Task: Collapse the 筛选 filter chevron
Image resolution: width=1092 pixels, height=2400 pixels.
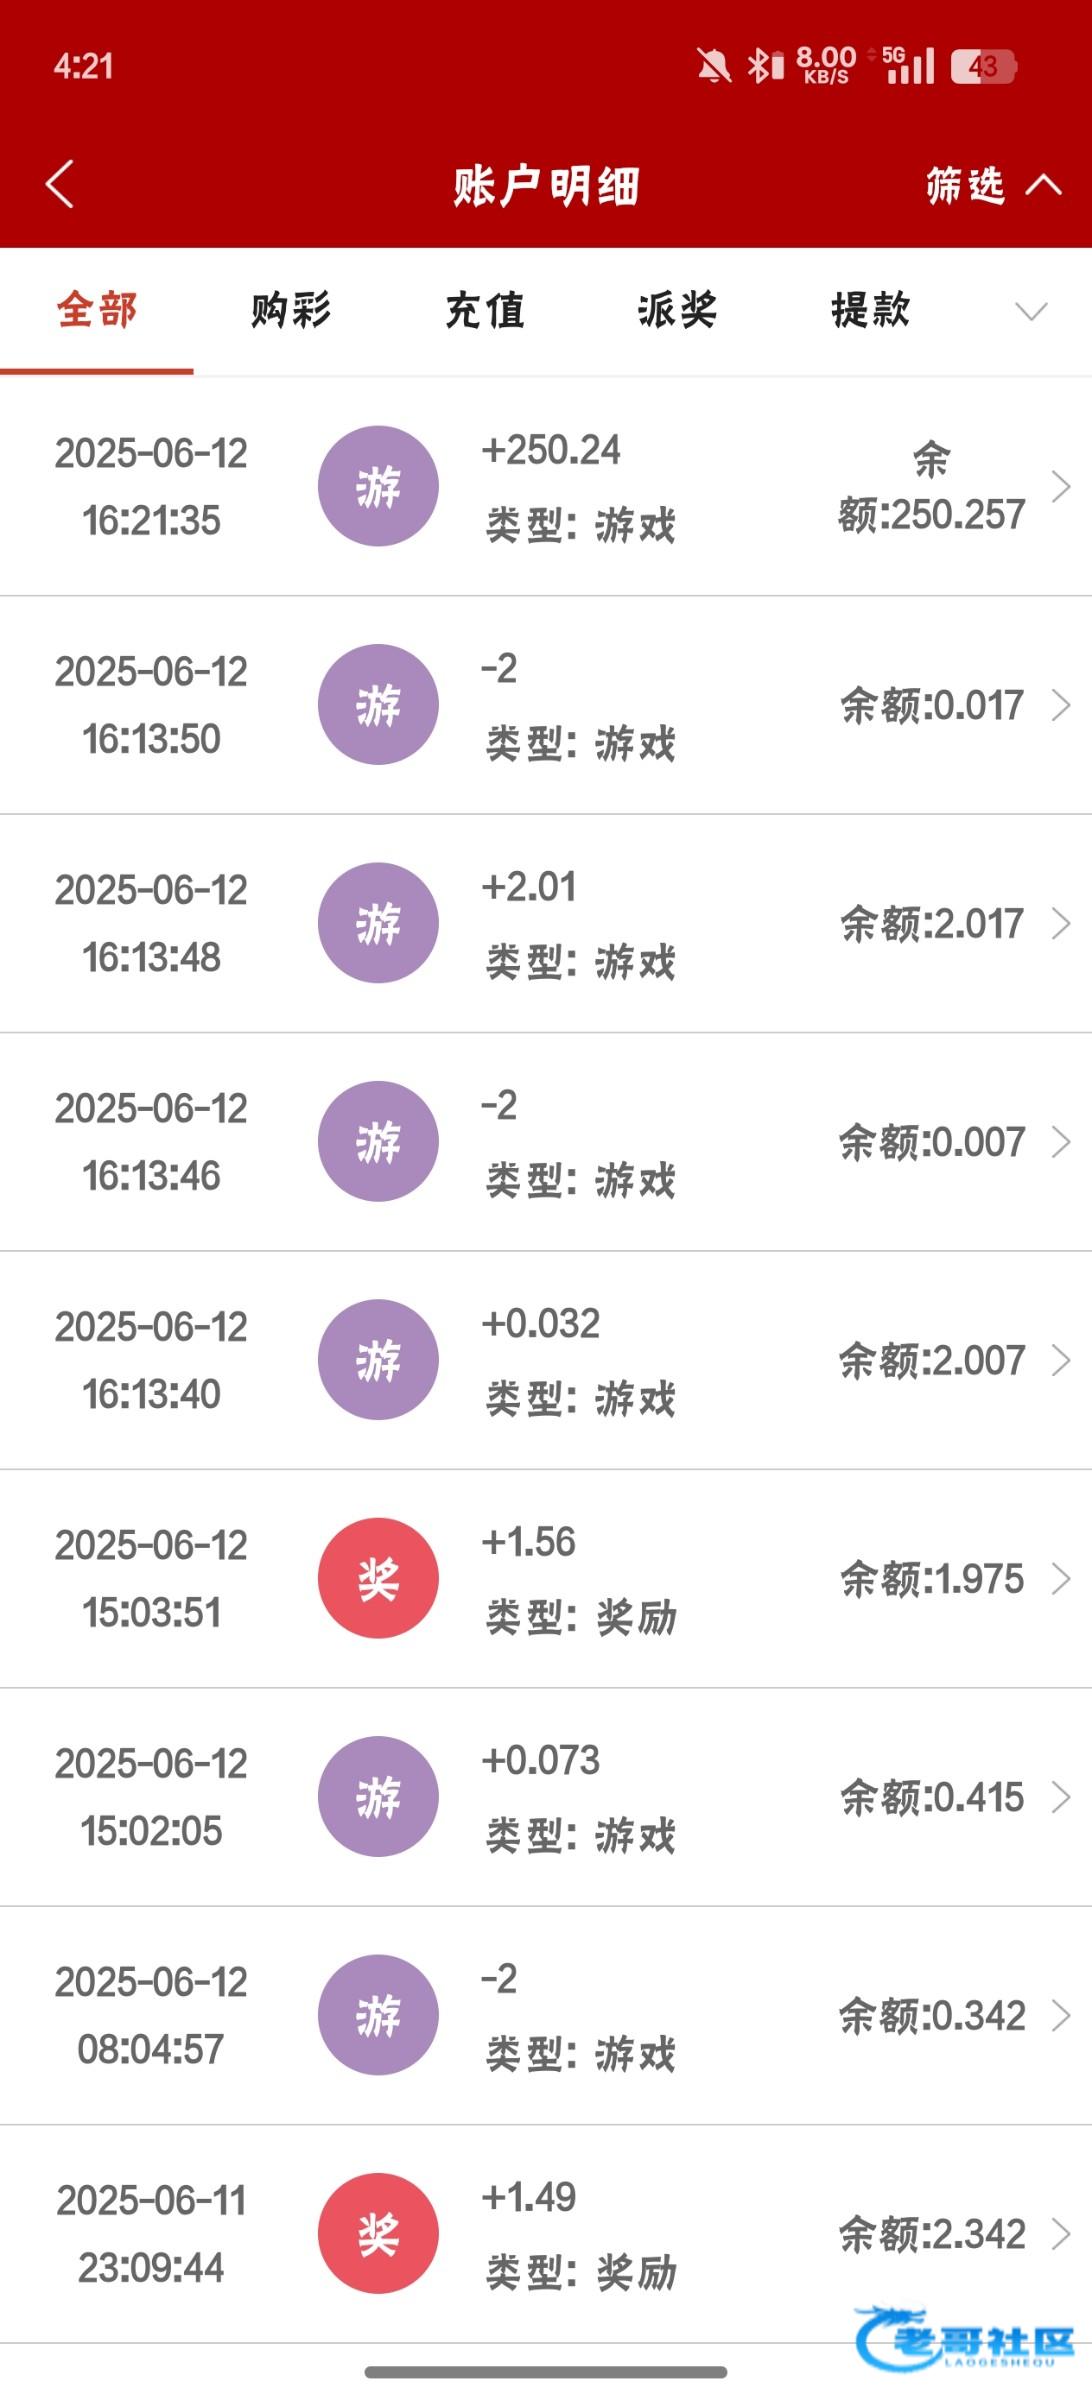Action: pyautogui.click(x=1044, y=185)
